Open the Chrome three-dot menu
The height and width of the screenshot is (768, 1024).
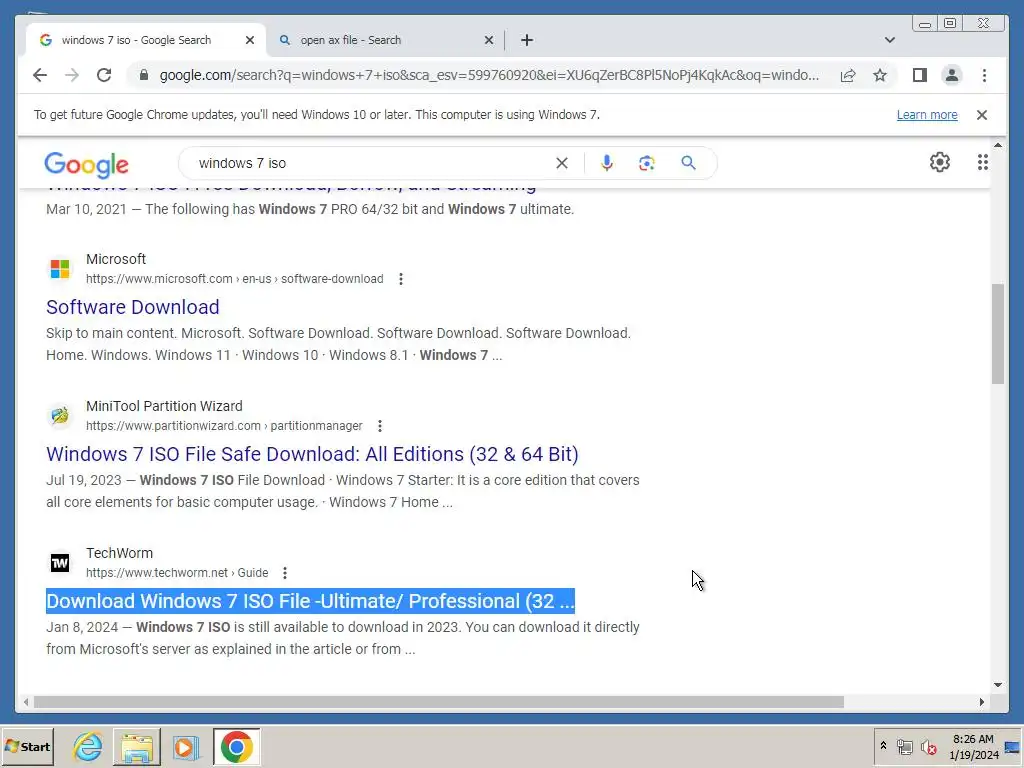pyautogui.click(x=984, y=75)
